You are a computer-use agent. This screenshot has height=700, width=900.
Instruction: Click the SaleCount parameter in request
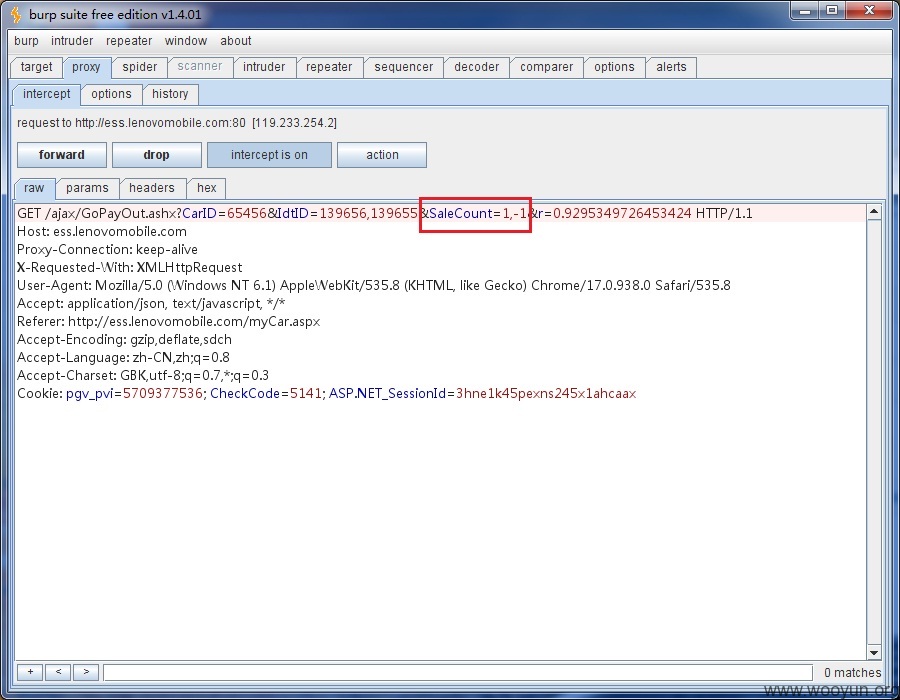(x=478, y=213)
